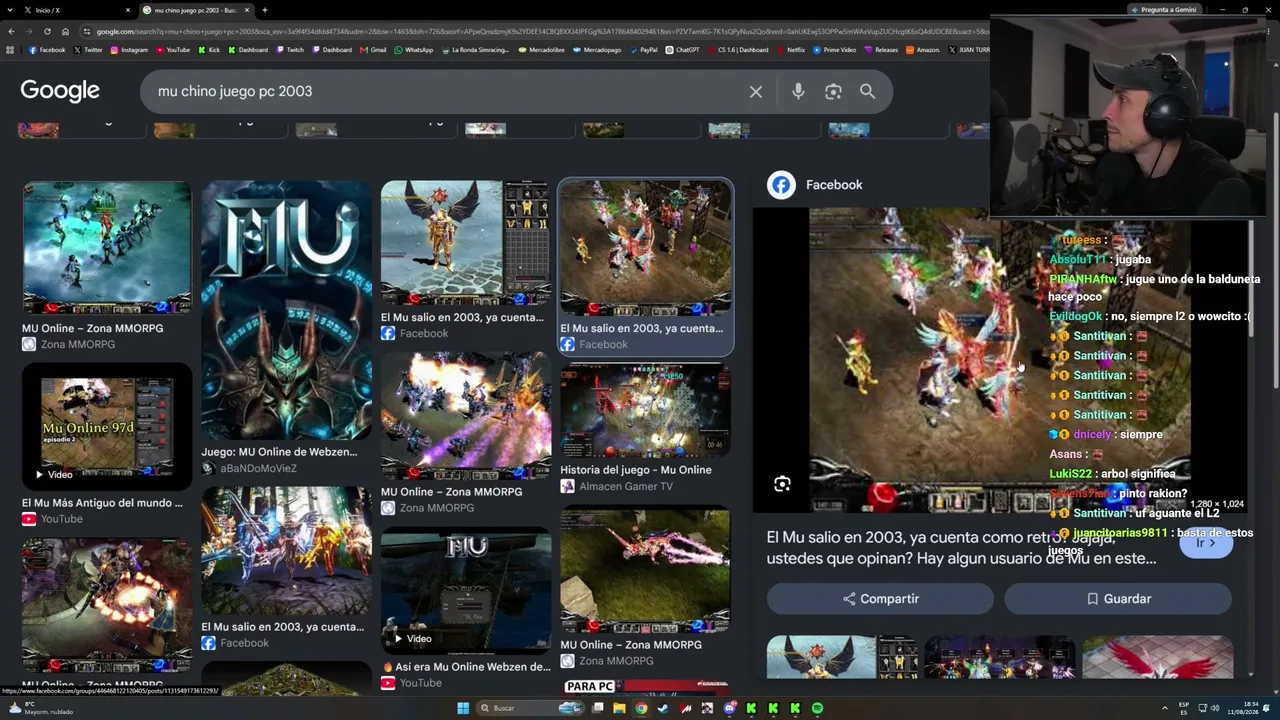This screenshot has height=720, width=1280.
Task: Open Discord from the taskbar
Action: coord(729,708)
